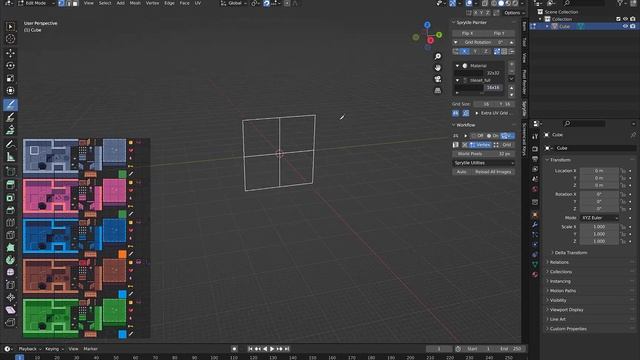
Task: Click the play animation button
Action: pyautogui.click(x=272, y=349)
